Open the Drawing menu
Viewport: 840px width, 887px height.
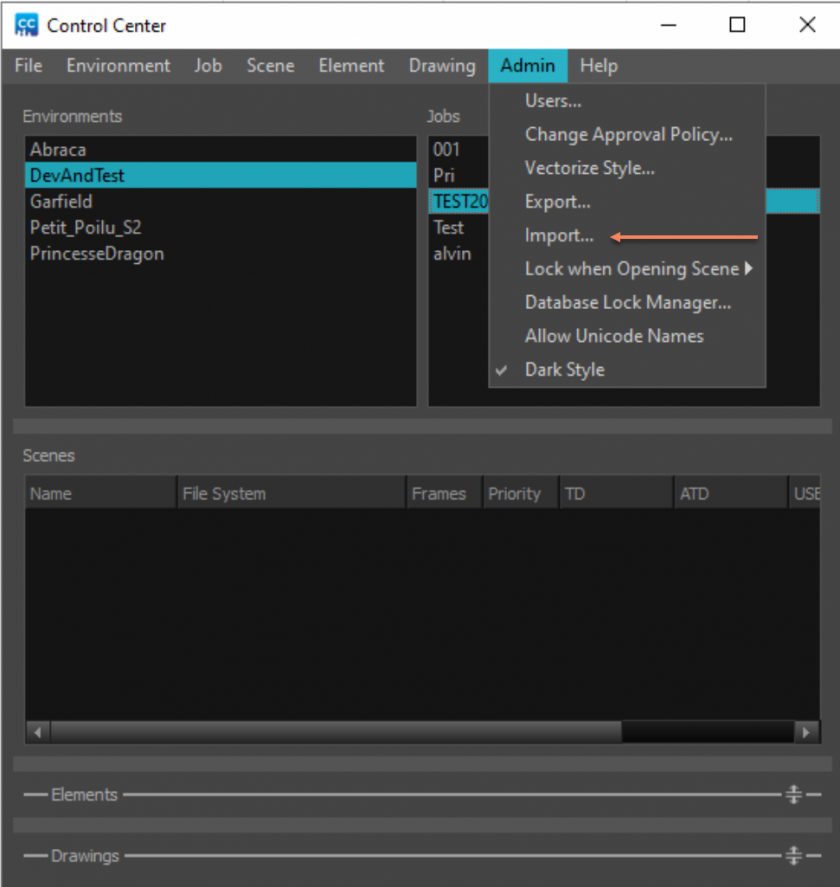(442, 66)
